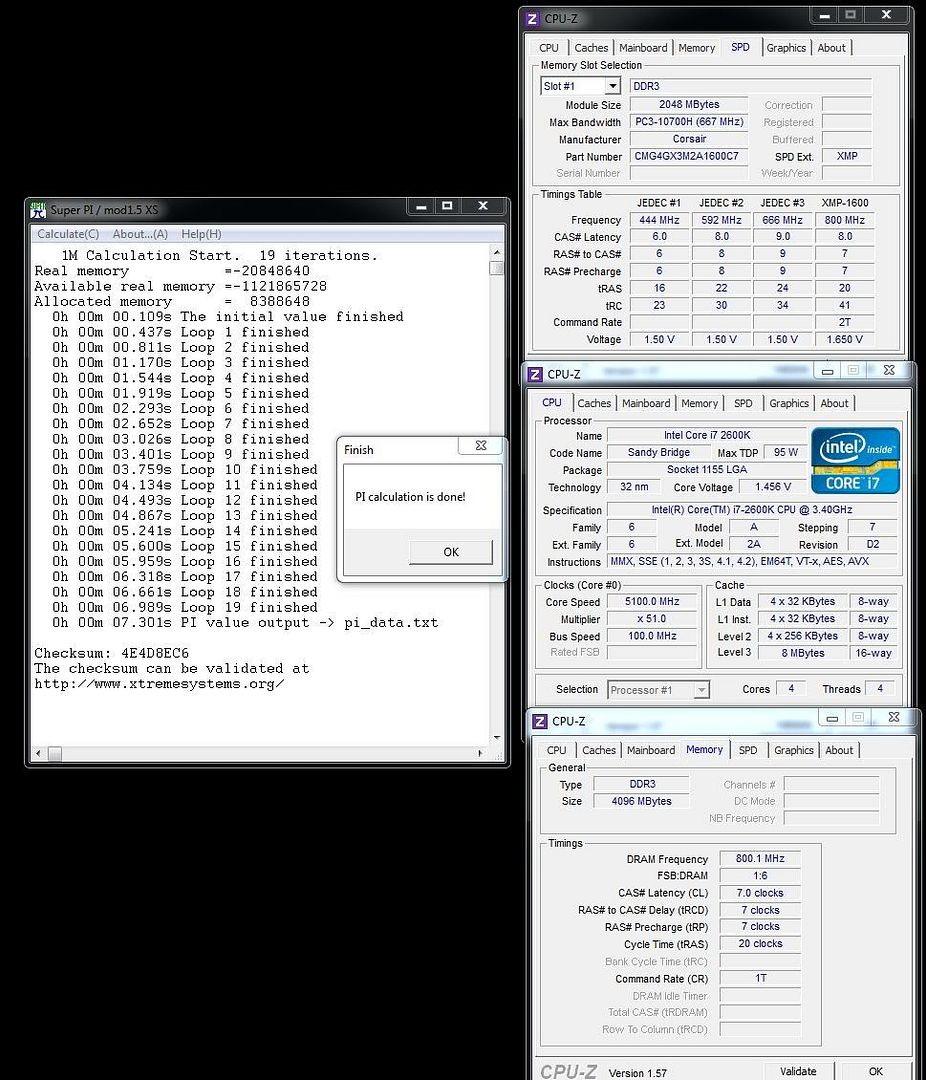Switch to Mainboard tab in top CPU-Z window
The height and width of the screenshot is (1080, 926).
pos(643,48)
